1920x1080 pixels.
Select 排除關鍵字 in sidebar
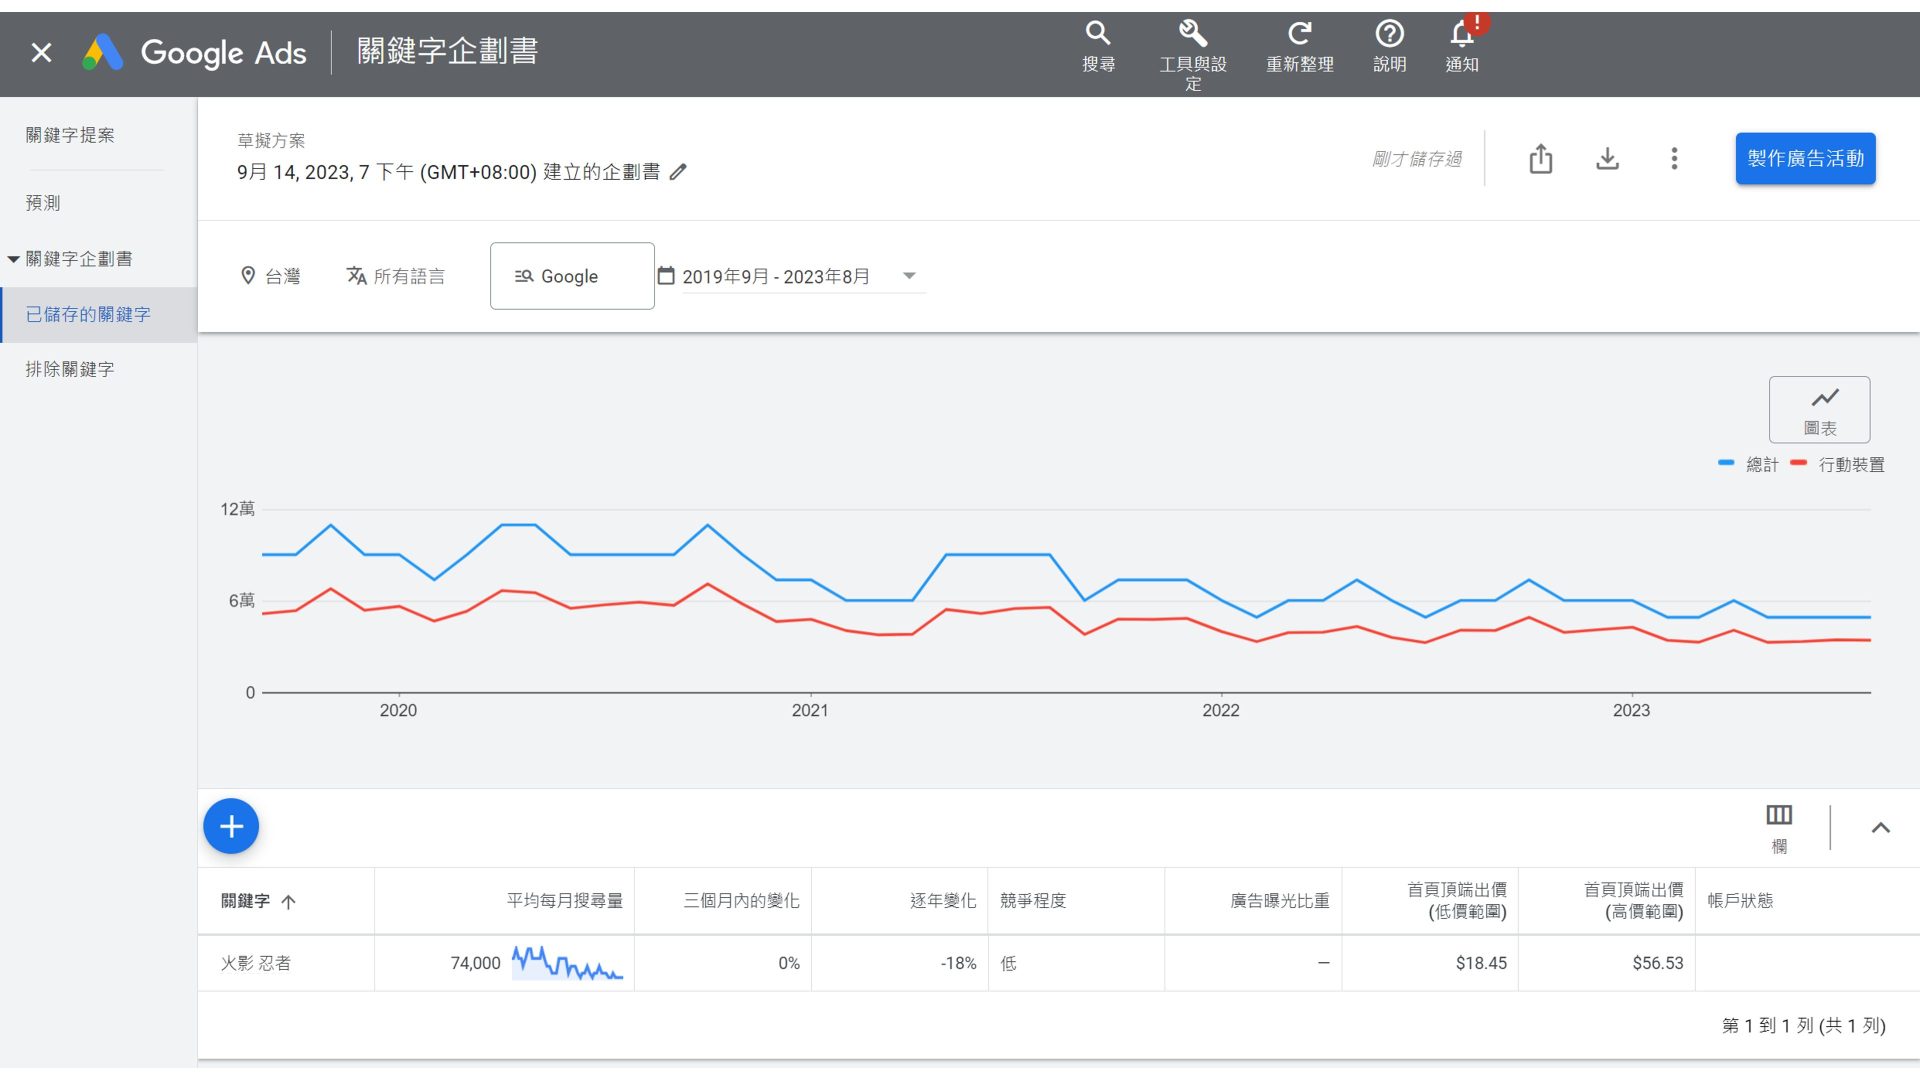[x=70, y=370]
